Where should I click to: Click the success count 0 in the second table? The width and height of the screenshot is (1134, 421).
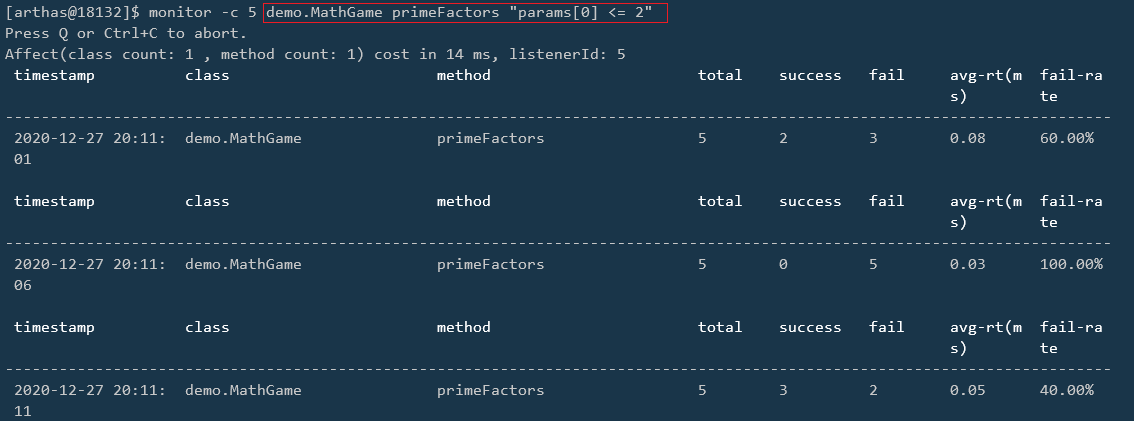pyautogui.click(x=783, y=264)
